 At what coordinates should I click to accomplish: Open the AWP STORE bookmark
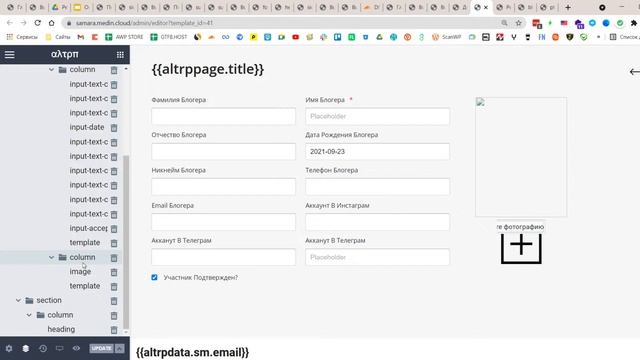point(124,37)
